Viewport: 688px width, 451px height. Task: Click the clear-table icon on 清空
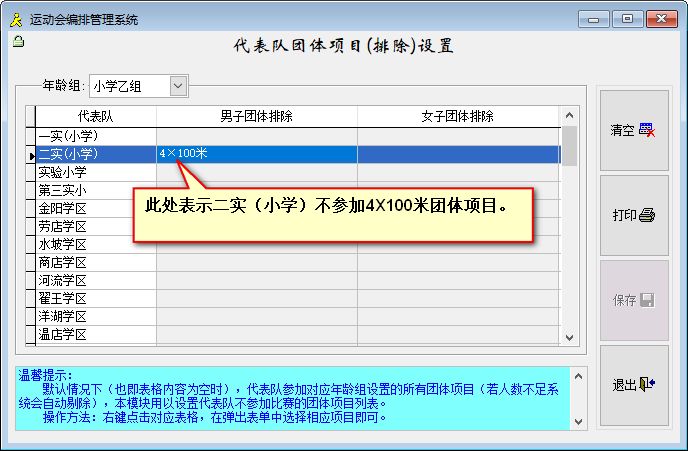(647, 130)
